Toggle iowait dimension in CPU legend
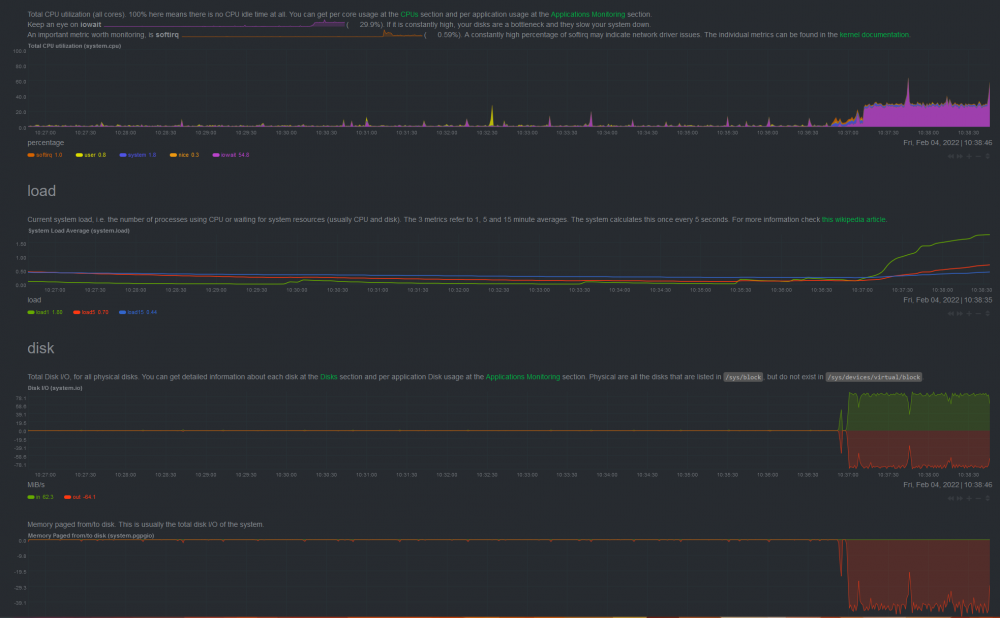 tap(231, 155)
